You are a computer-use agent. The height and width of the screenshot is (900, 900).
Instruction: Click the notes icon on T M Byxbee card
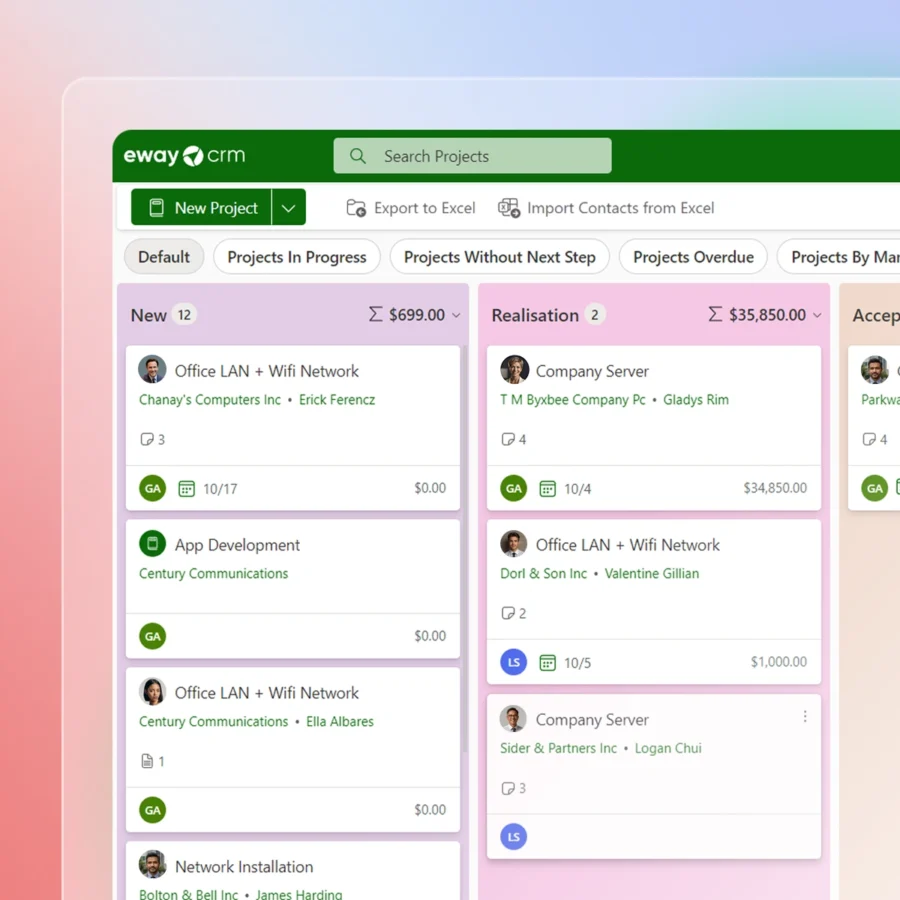pyautogui.click(x=508, y=439)
